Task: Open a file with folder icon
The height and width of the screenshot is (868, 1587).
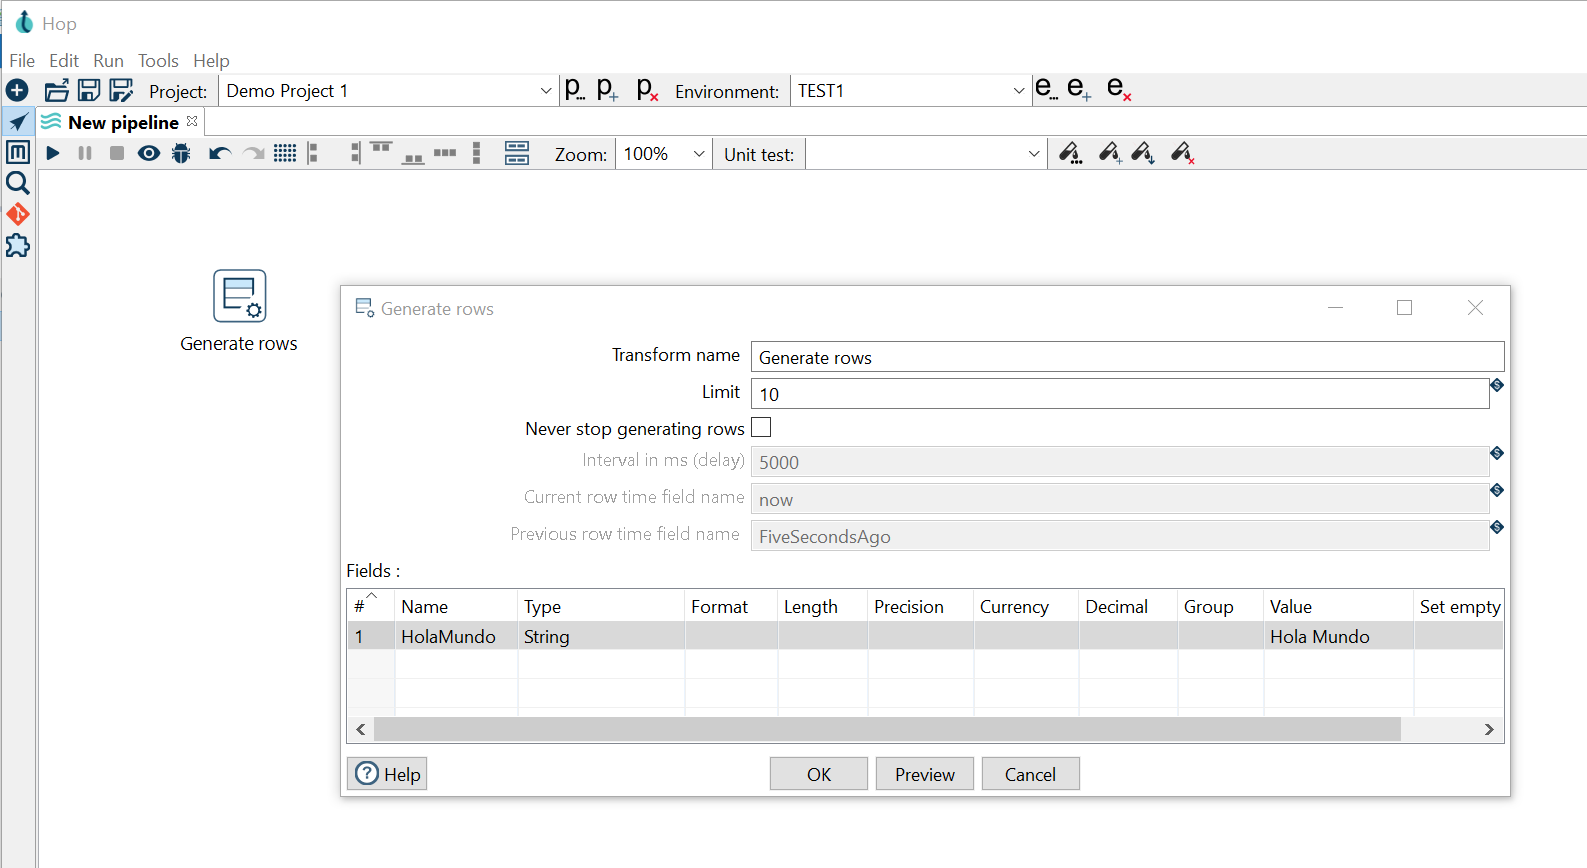Action: pyautogui.click(x=57, y=90)
